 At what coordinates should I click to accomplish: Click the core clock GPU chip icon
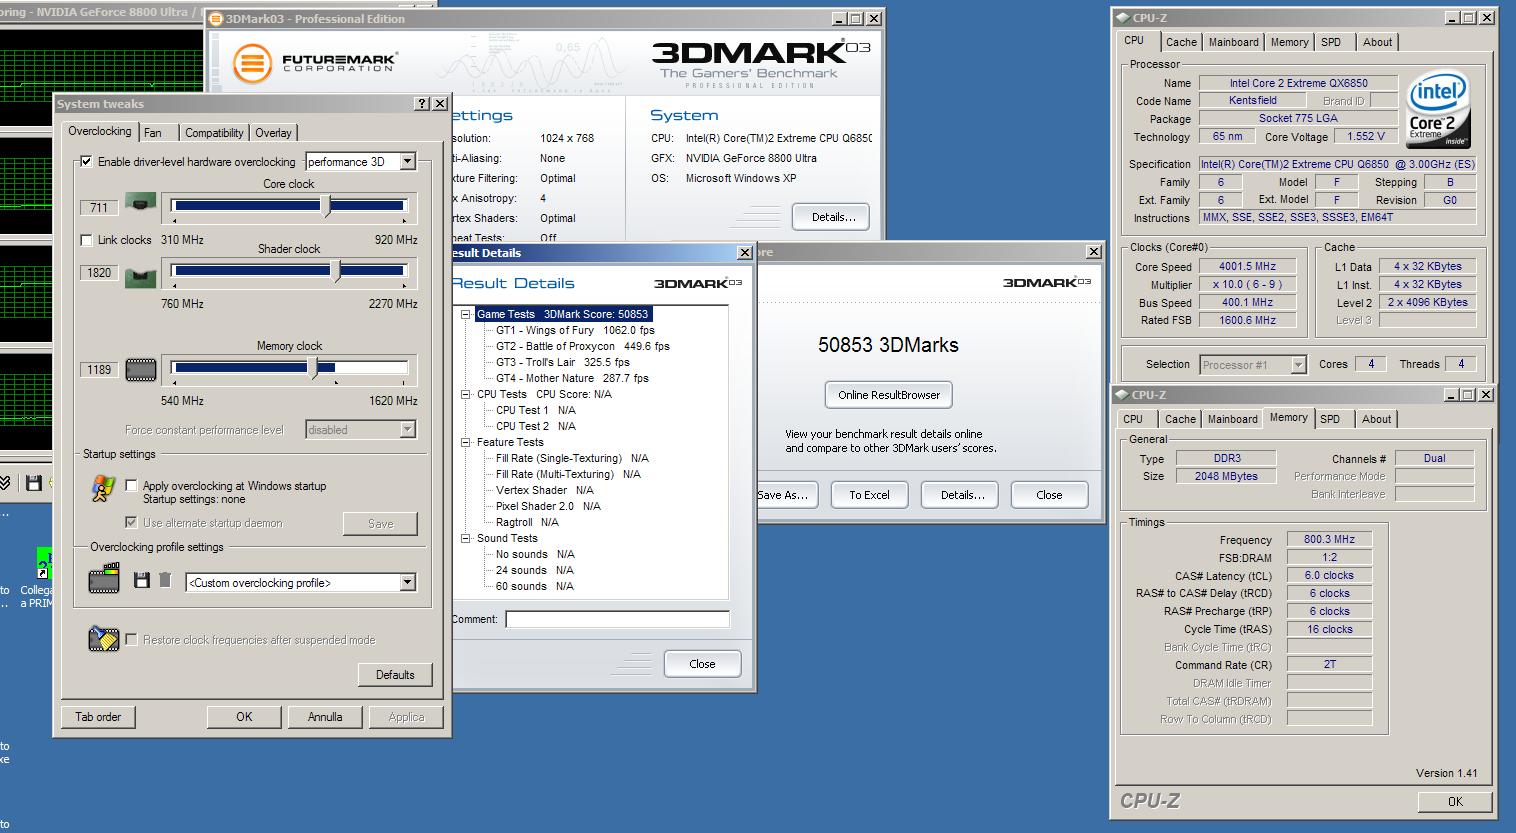pyautogui.click(x=141, y=205)
